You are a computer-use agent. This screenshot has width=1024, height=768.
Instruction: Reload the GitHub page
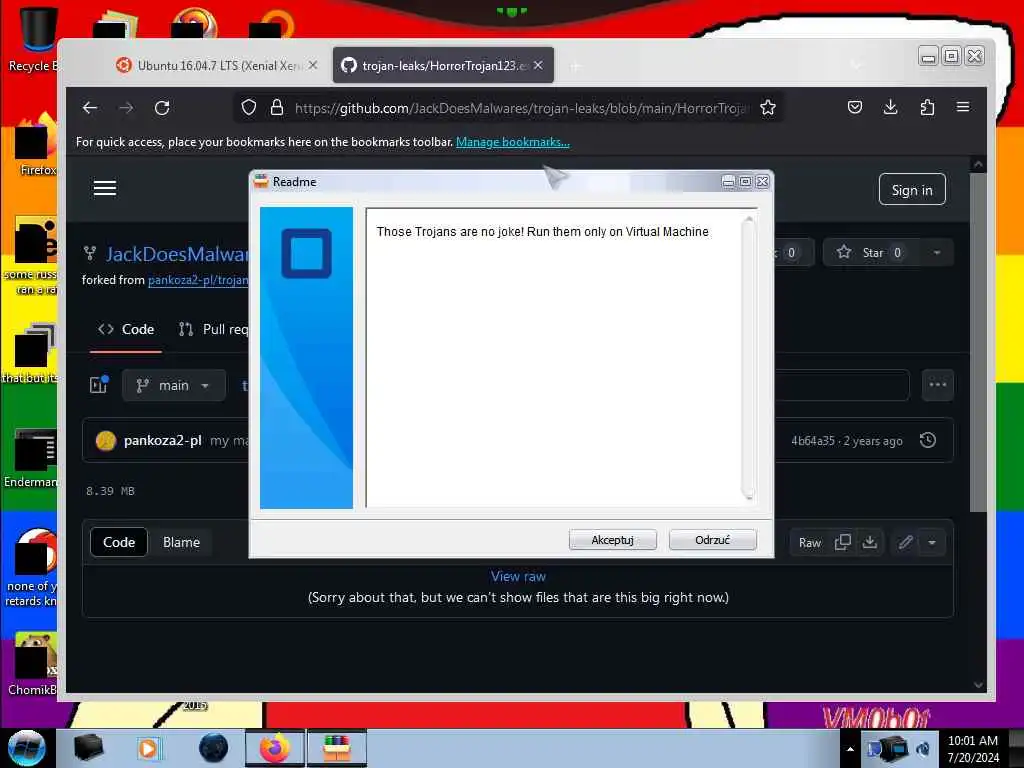(162, 108)
